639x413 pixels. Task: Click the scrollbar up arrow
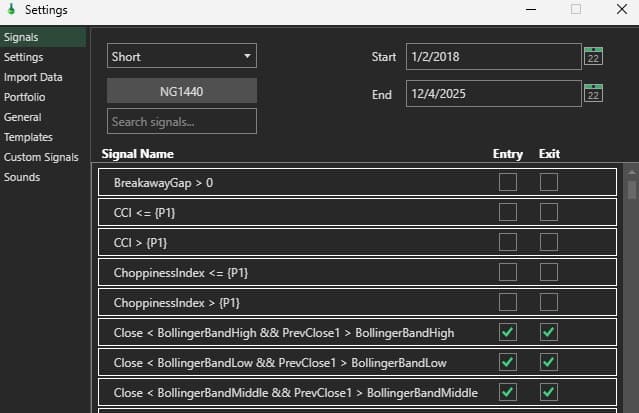pyautogui.click(x=632, y=172)
